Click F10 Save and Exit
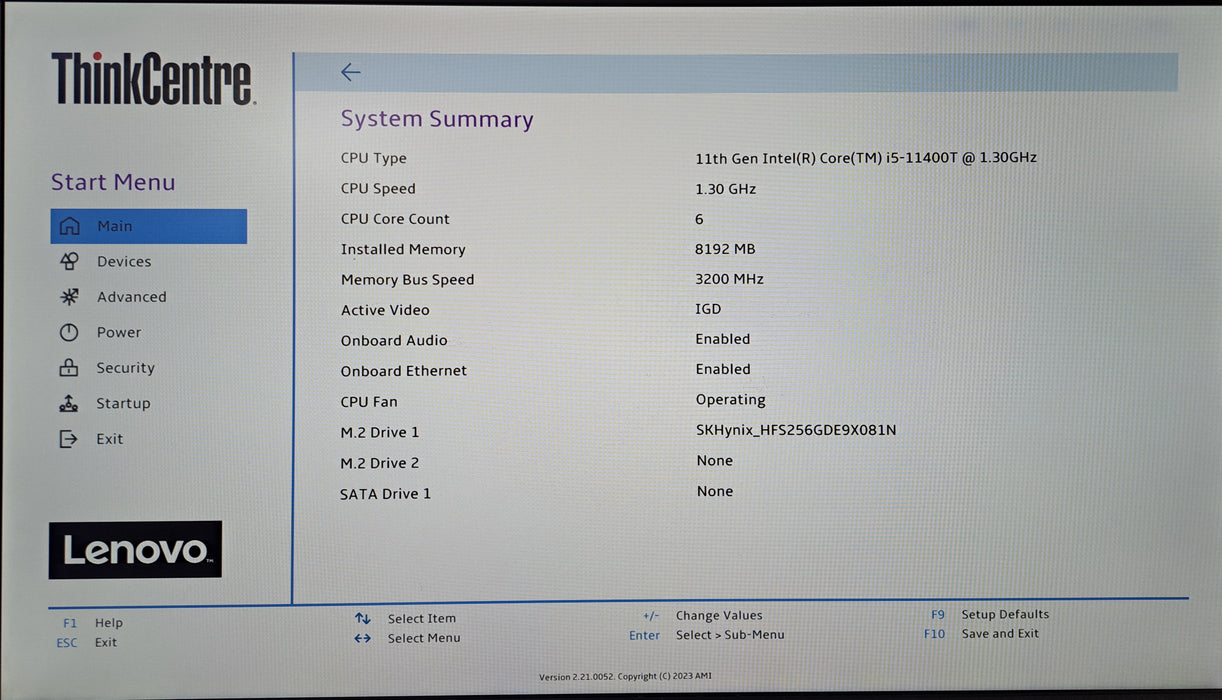 [982, 634]
